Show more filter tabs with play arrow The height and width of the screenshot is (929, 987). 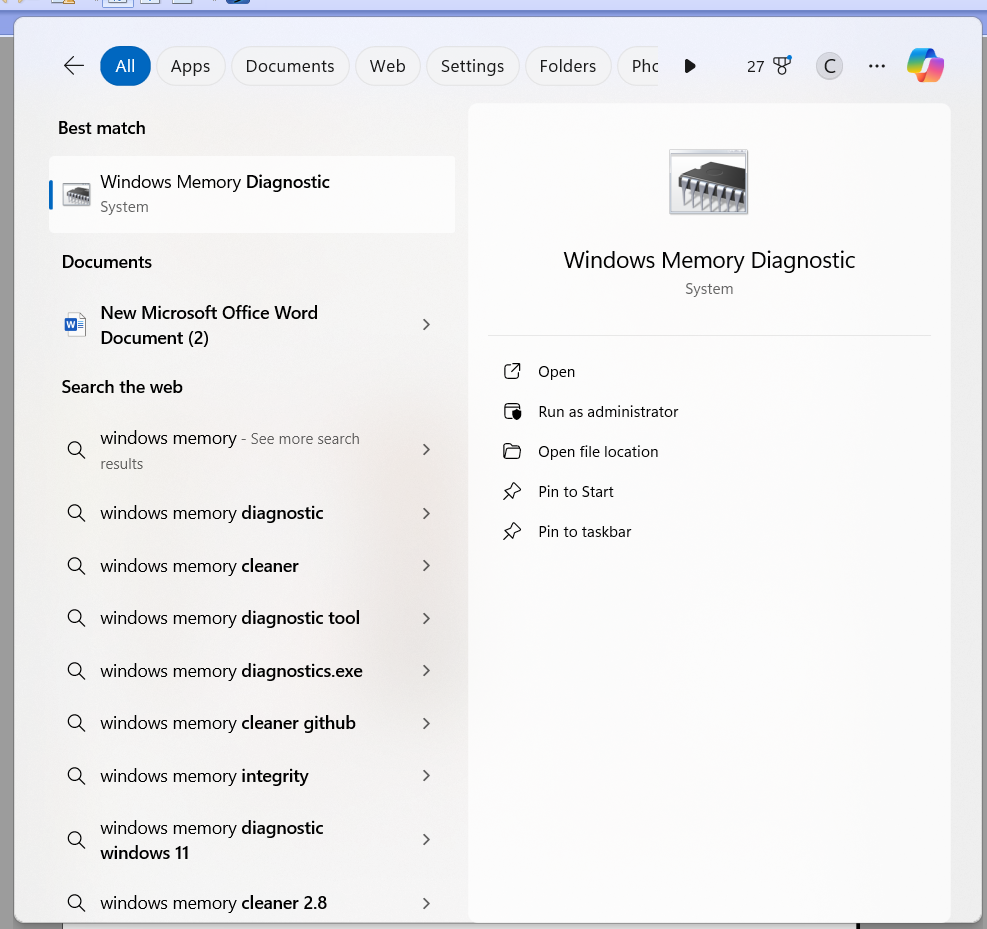click(690, 65)
